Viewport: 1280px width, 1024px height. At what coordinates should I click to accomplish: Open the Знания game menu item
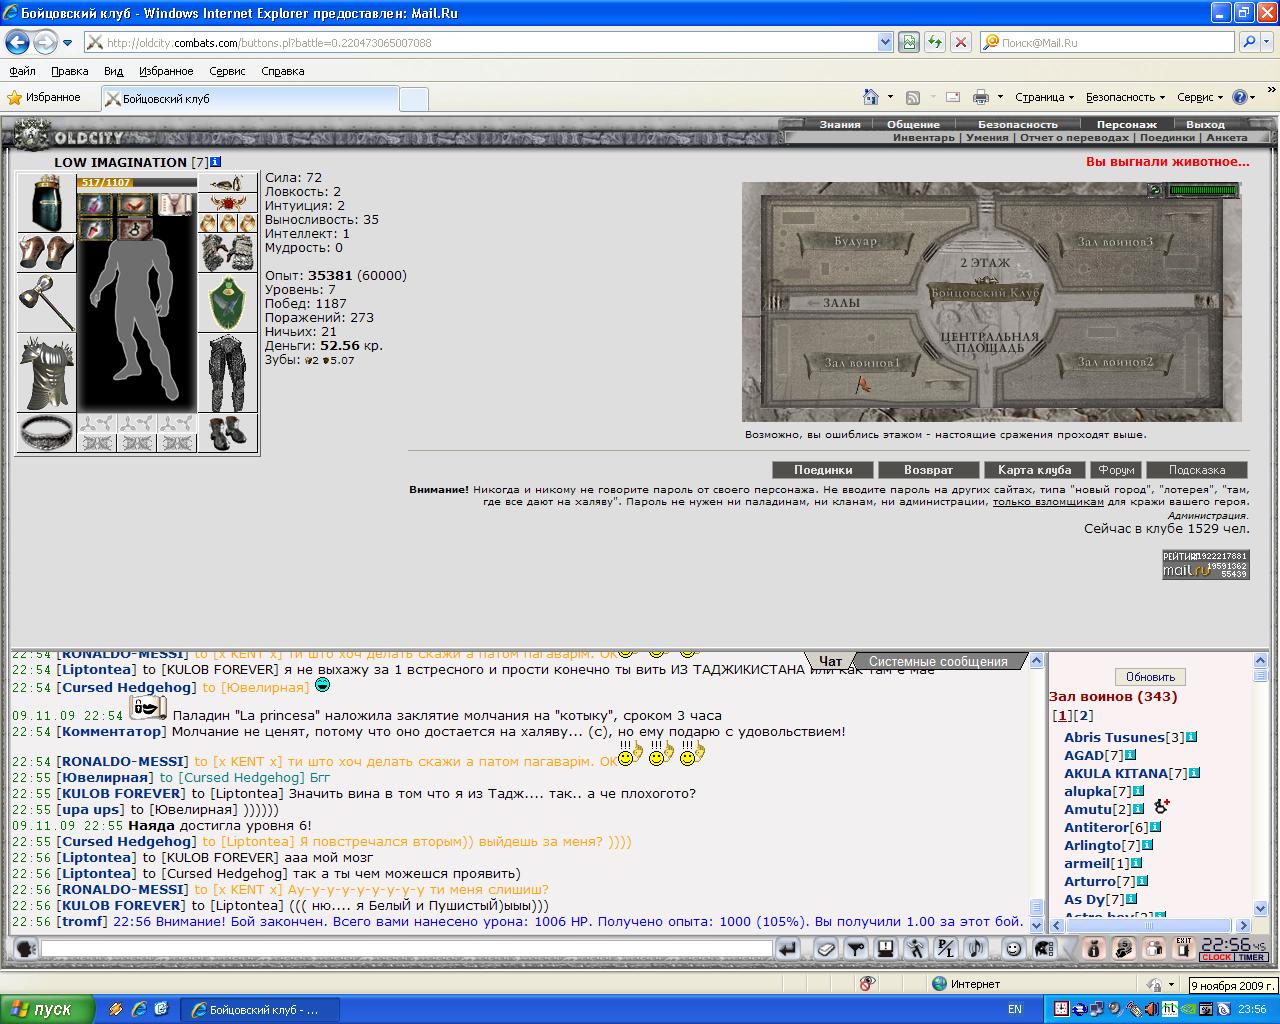pos(840,125)
